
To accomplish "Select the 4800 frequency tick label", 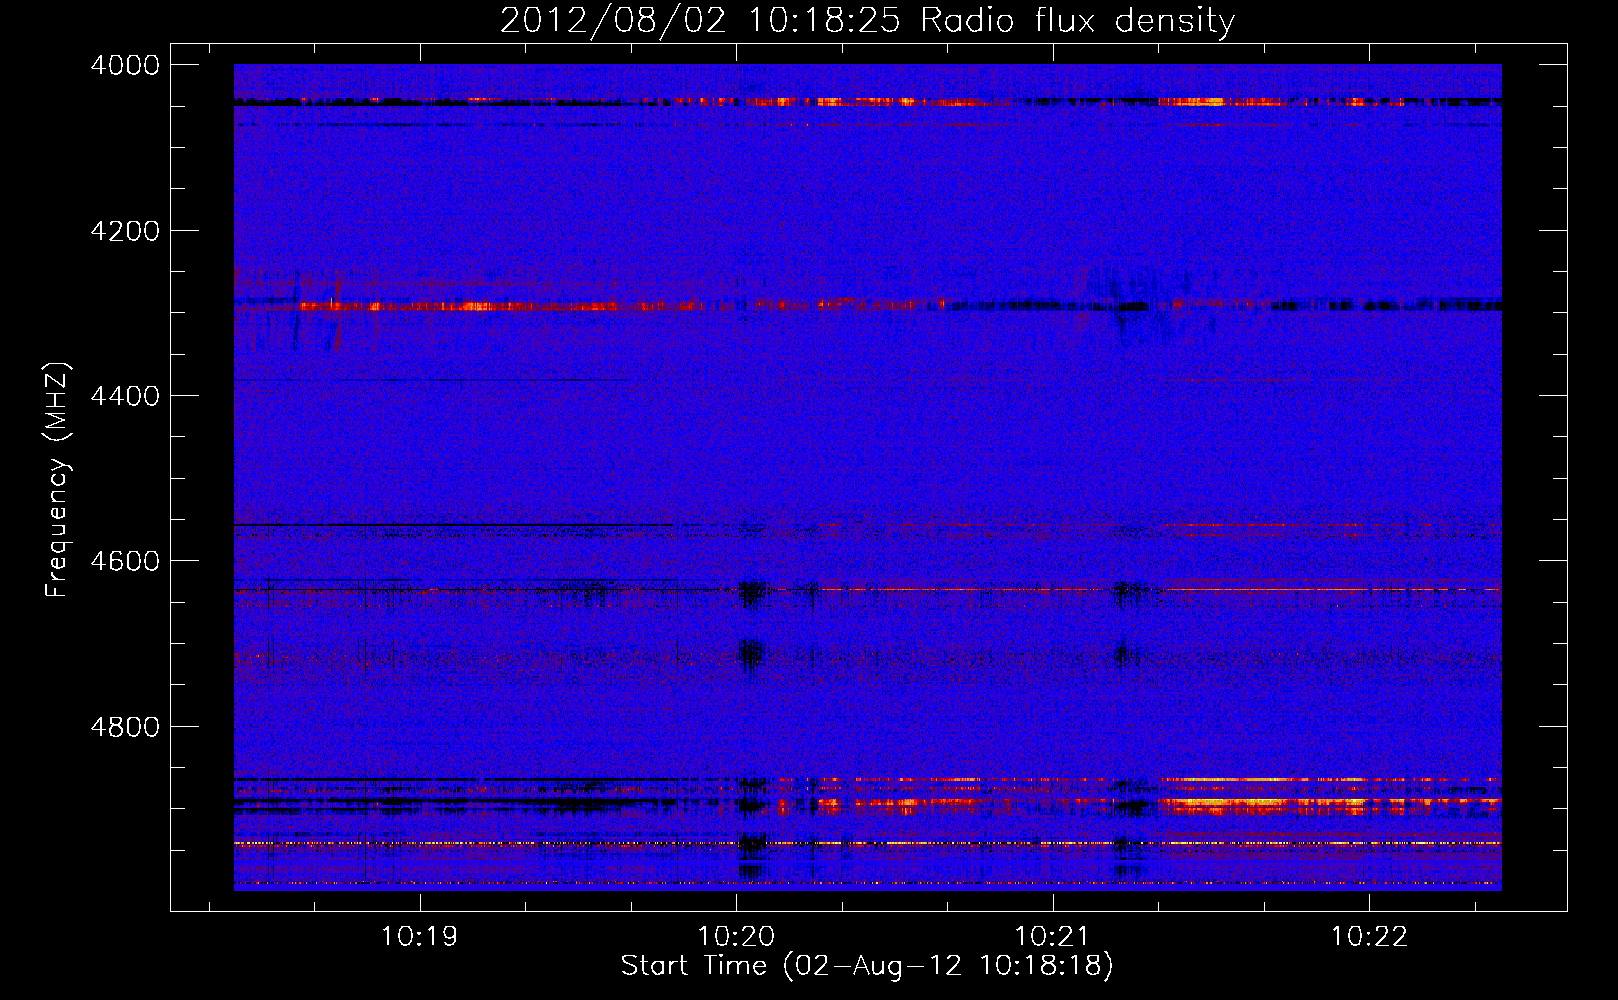I will (x=125, y=726).
